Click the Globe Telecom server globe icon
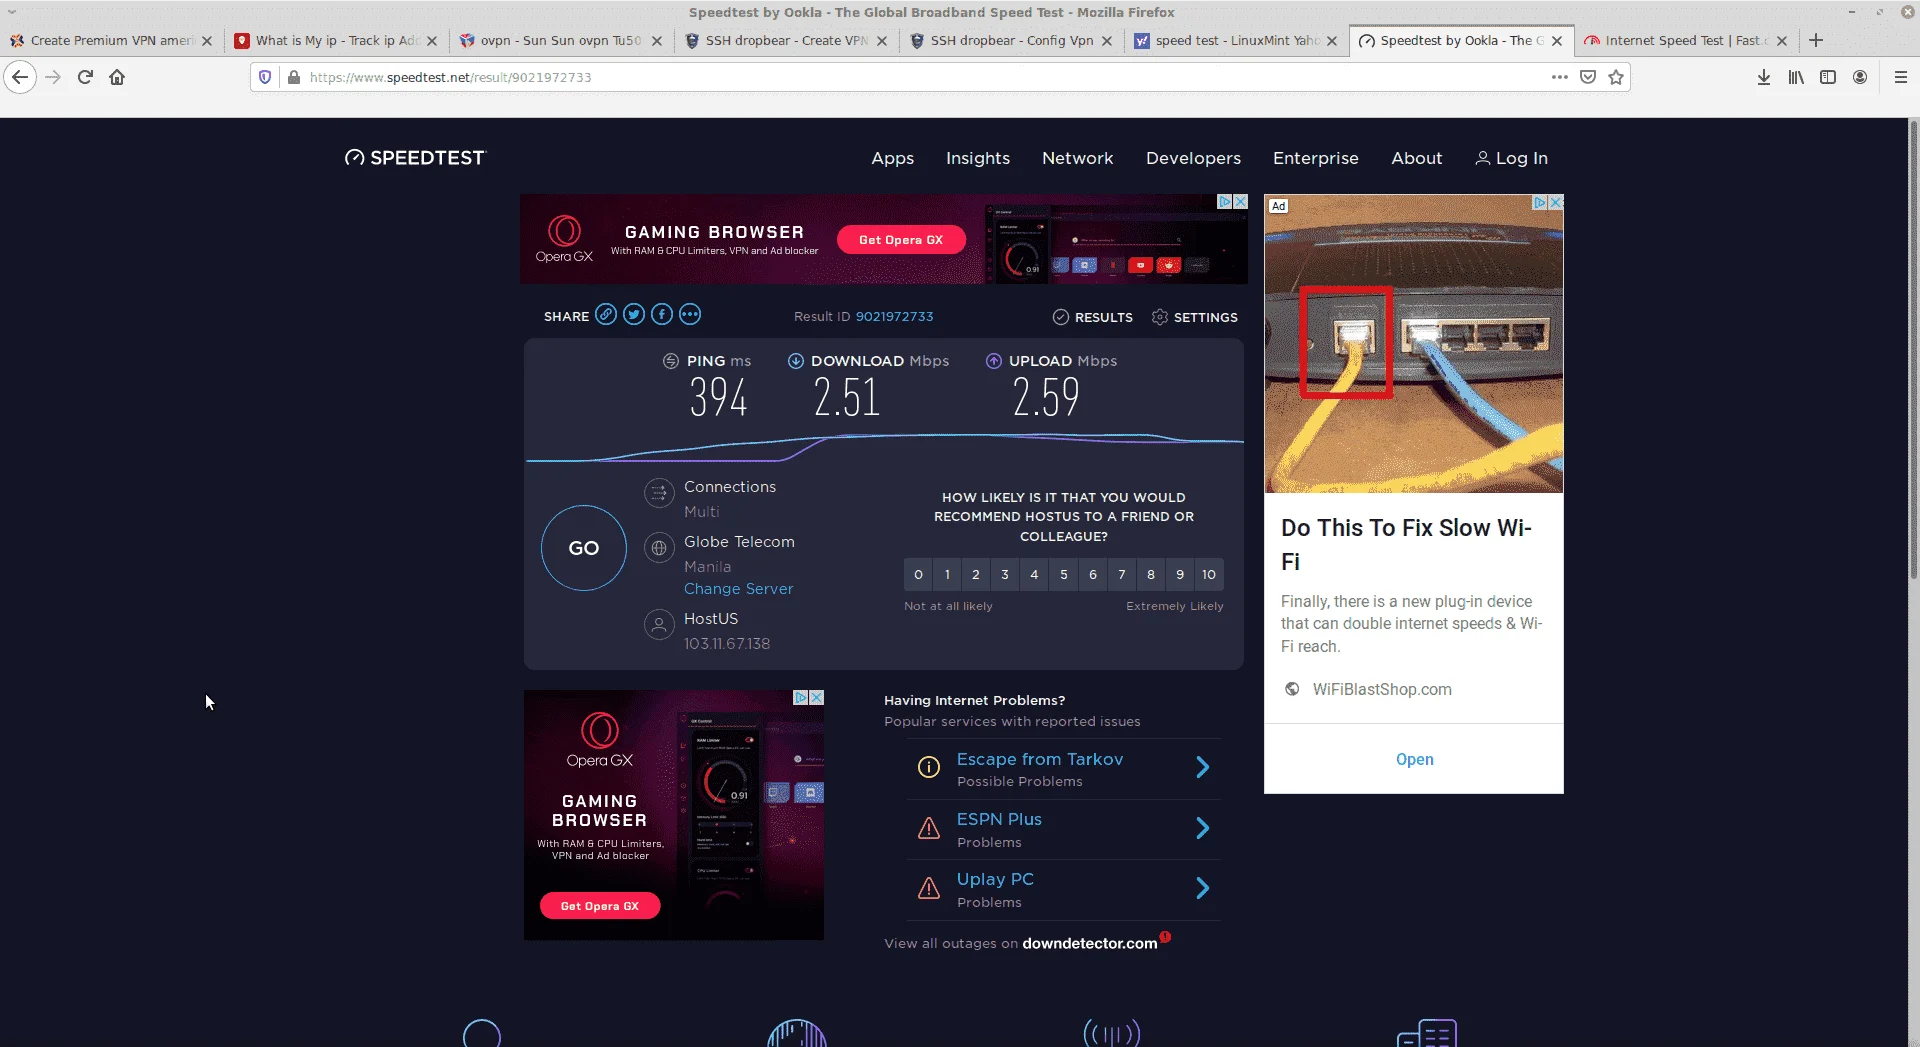The height and width of the screenshot is (1047, 1920). (658, 548)
